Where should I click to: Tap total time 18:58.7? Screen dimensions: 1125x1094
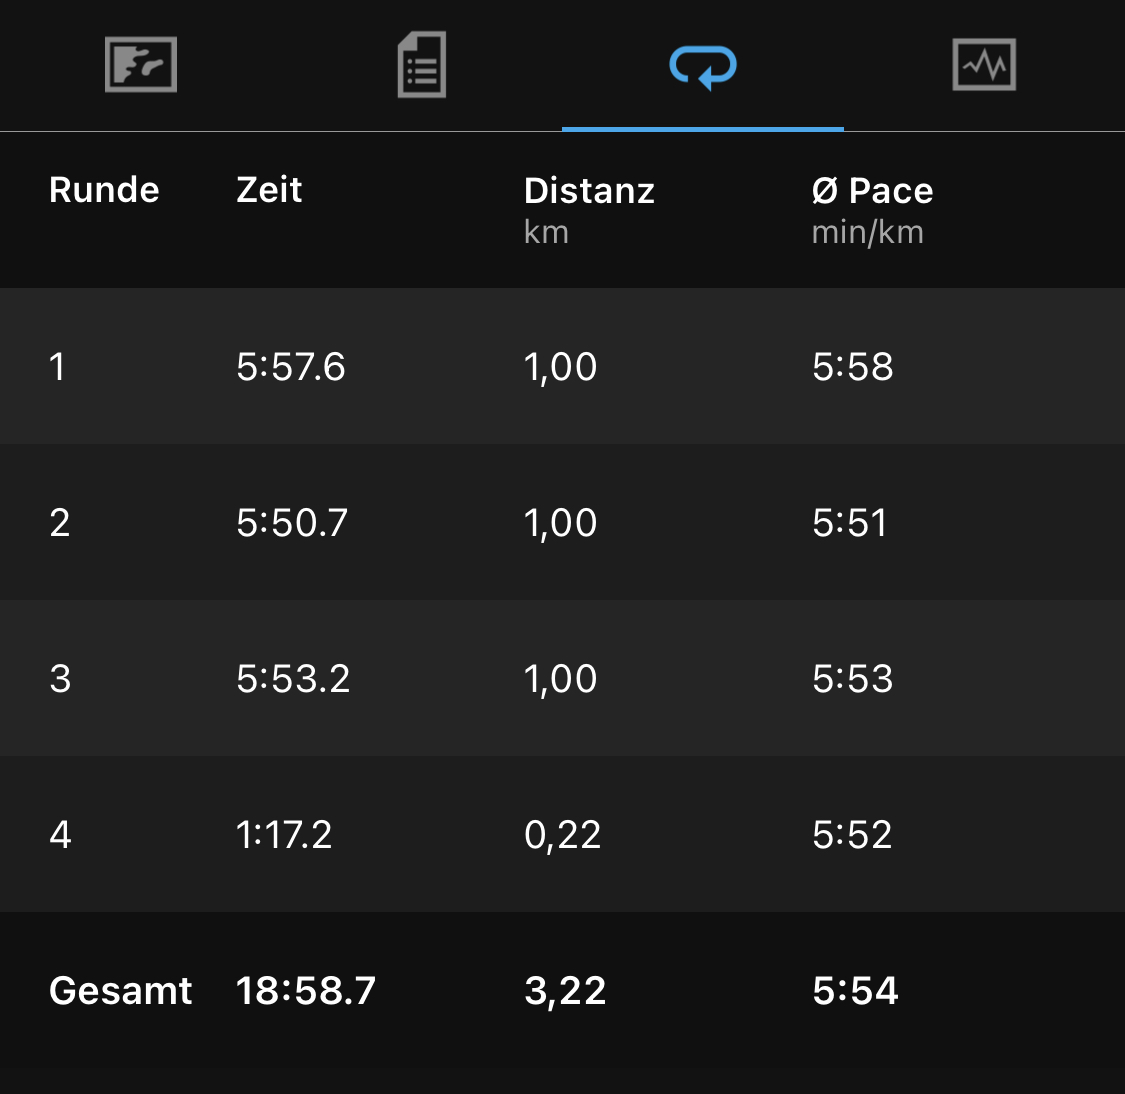click(x=306, y=991)
